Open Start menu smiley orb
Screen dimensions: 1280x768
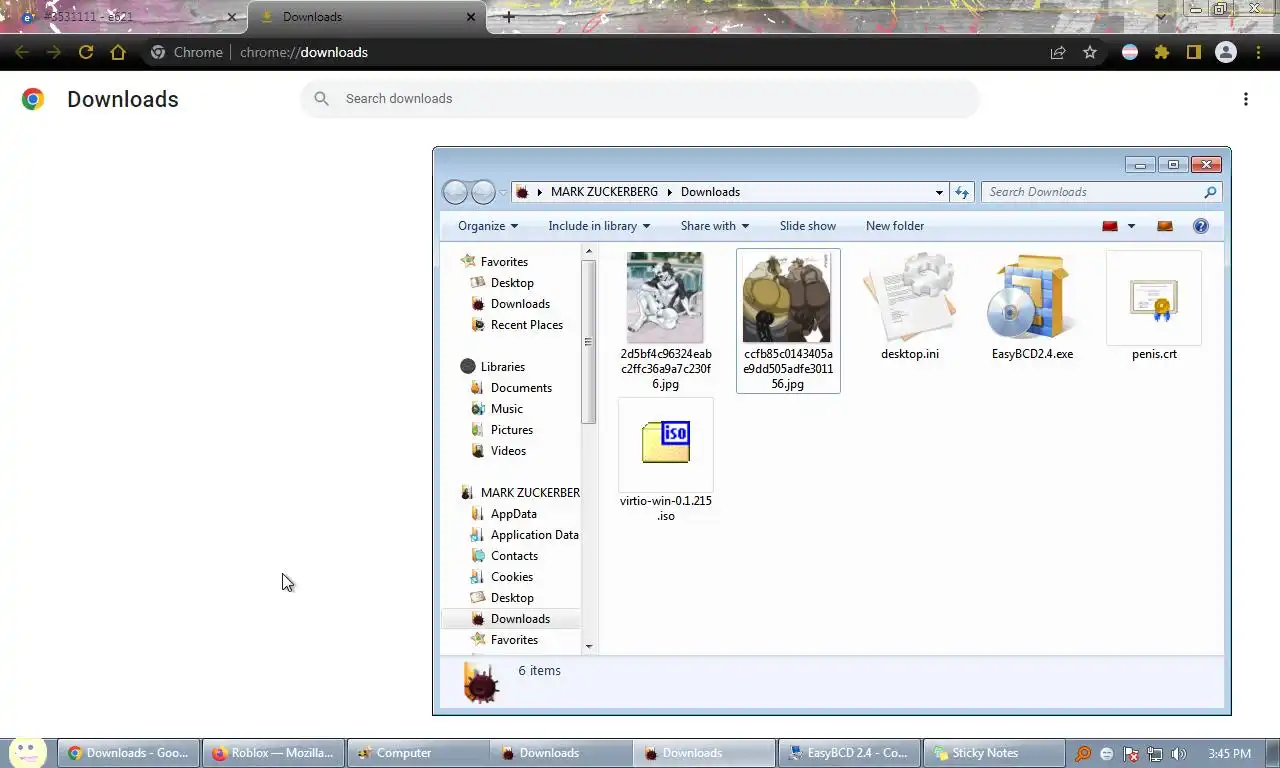pos(27,752)
